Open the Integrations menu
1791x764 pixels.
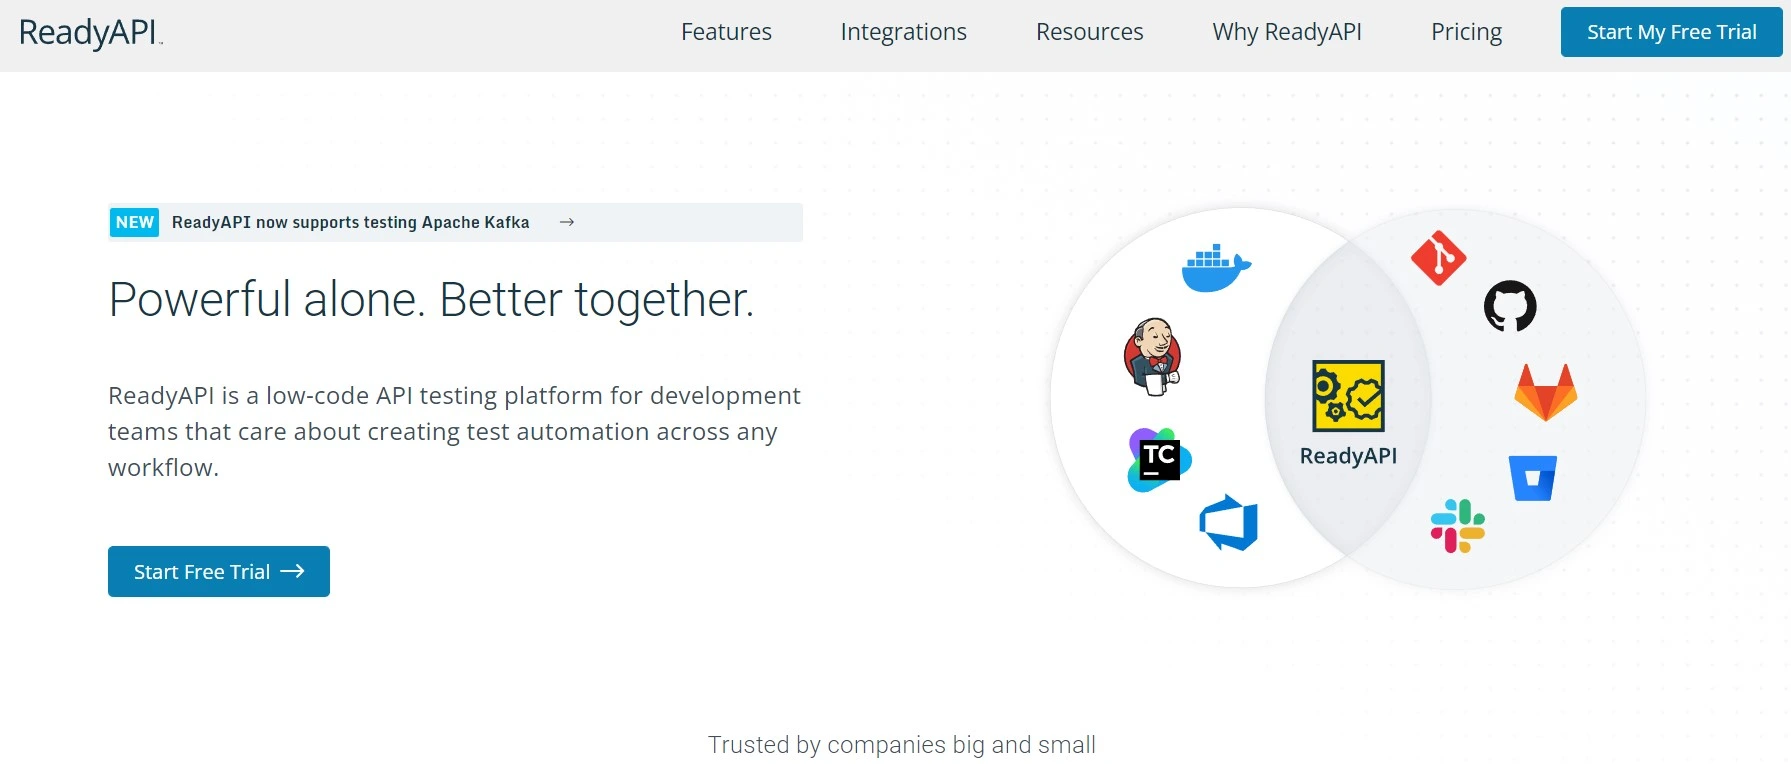point(903,32)
